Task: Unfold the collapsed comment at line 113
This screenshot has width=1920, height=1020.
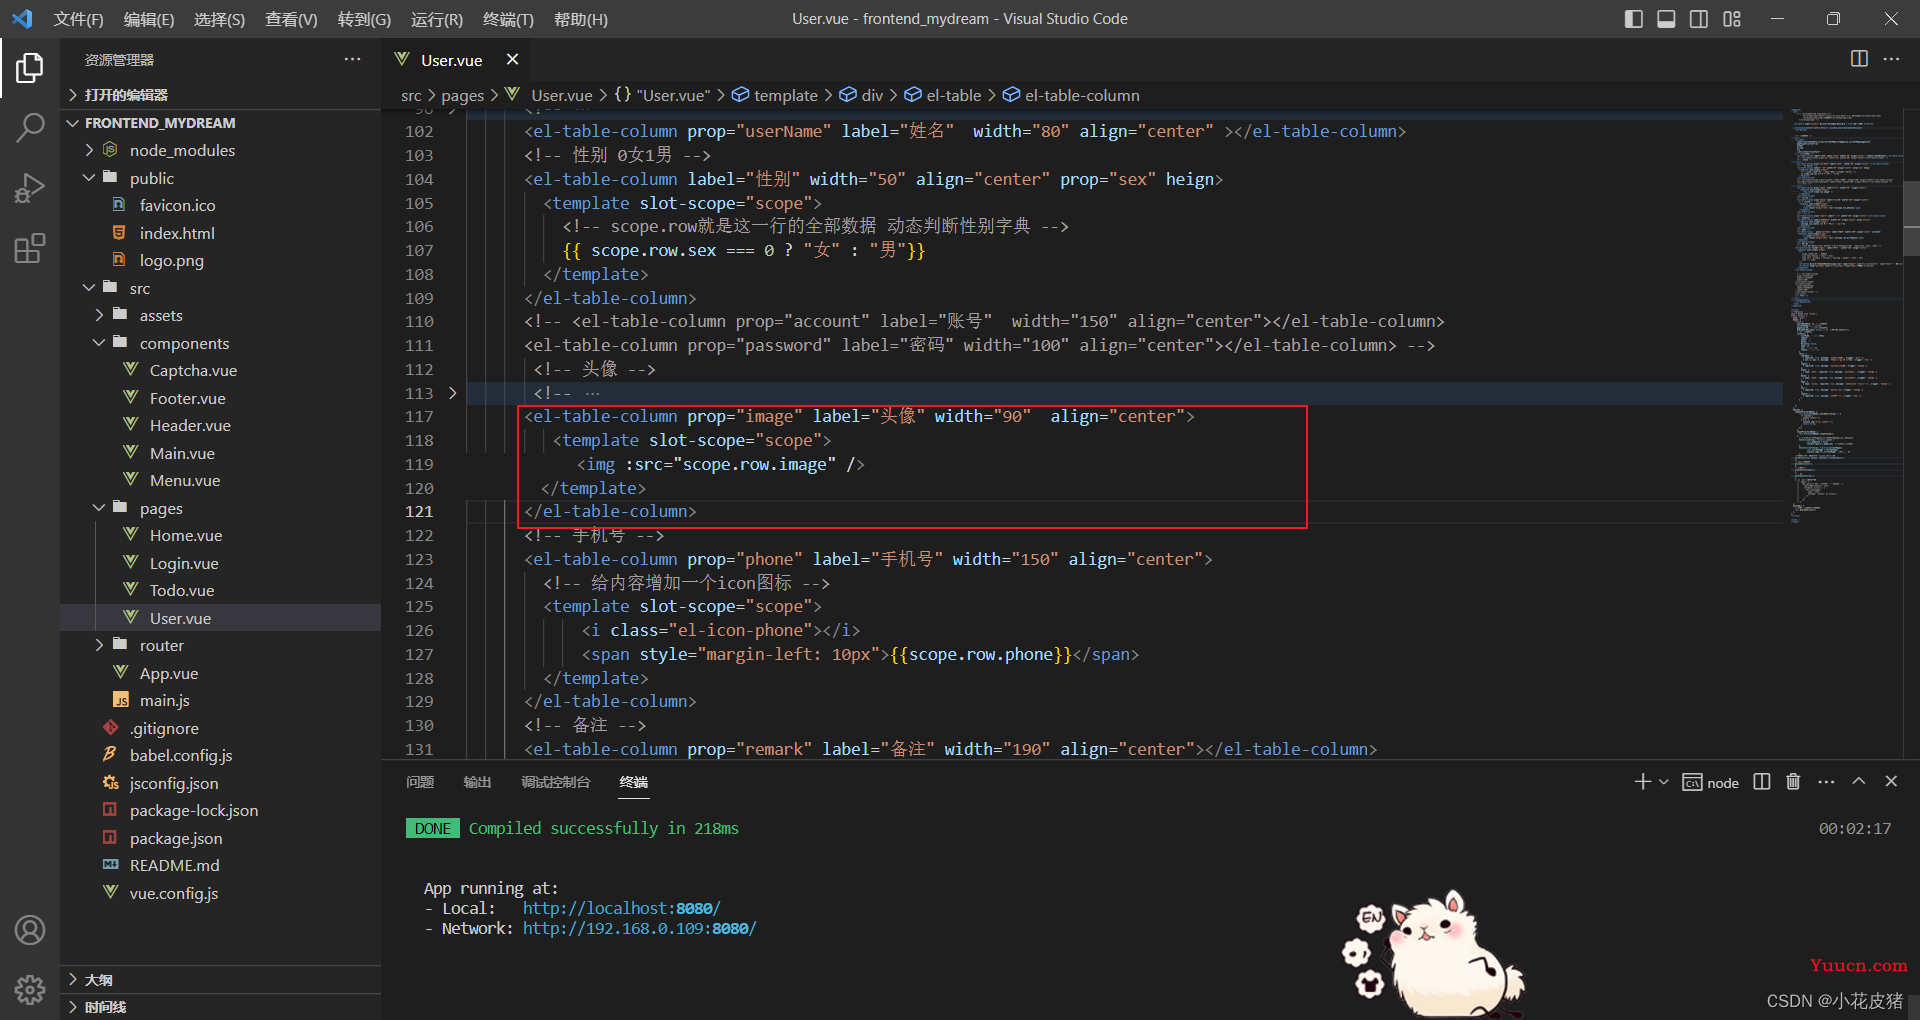Action: [x=452, y=393]
